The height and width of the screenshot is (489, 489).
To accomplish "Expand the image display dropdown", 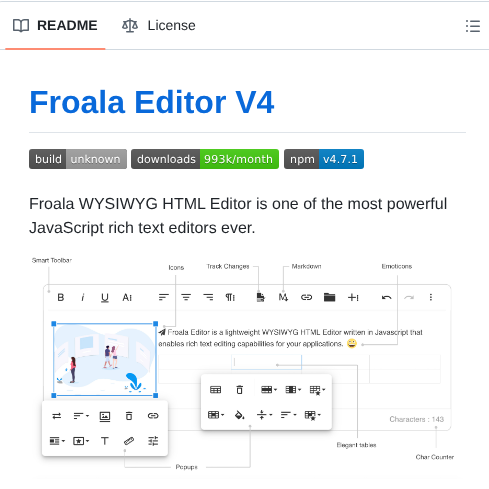I will pos(57,441).
